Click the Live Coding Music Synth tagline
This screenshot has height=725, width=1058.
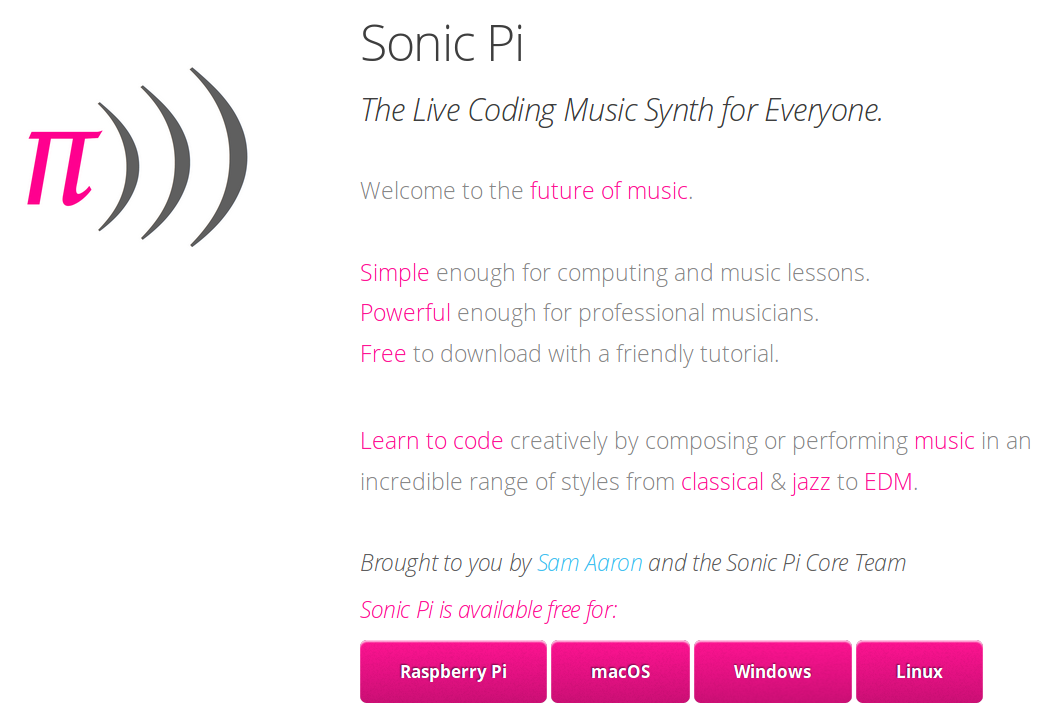click(621, 110)
